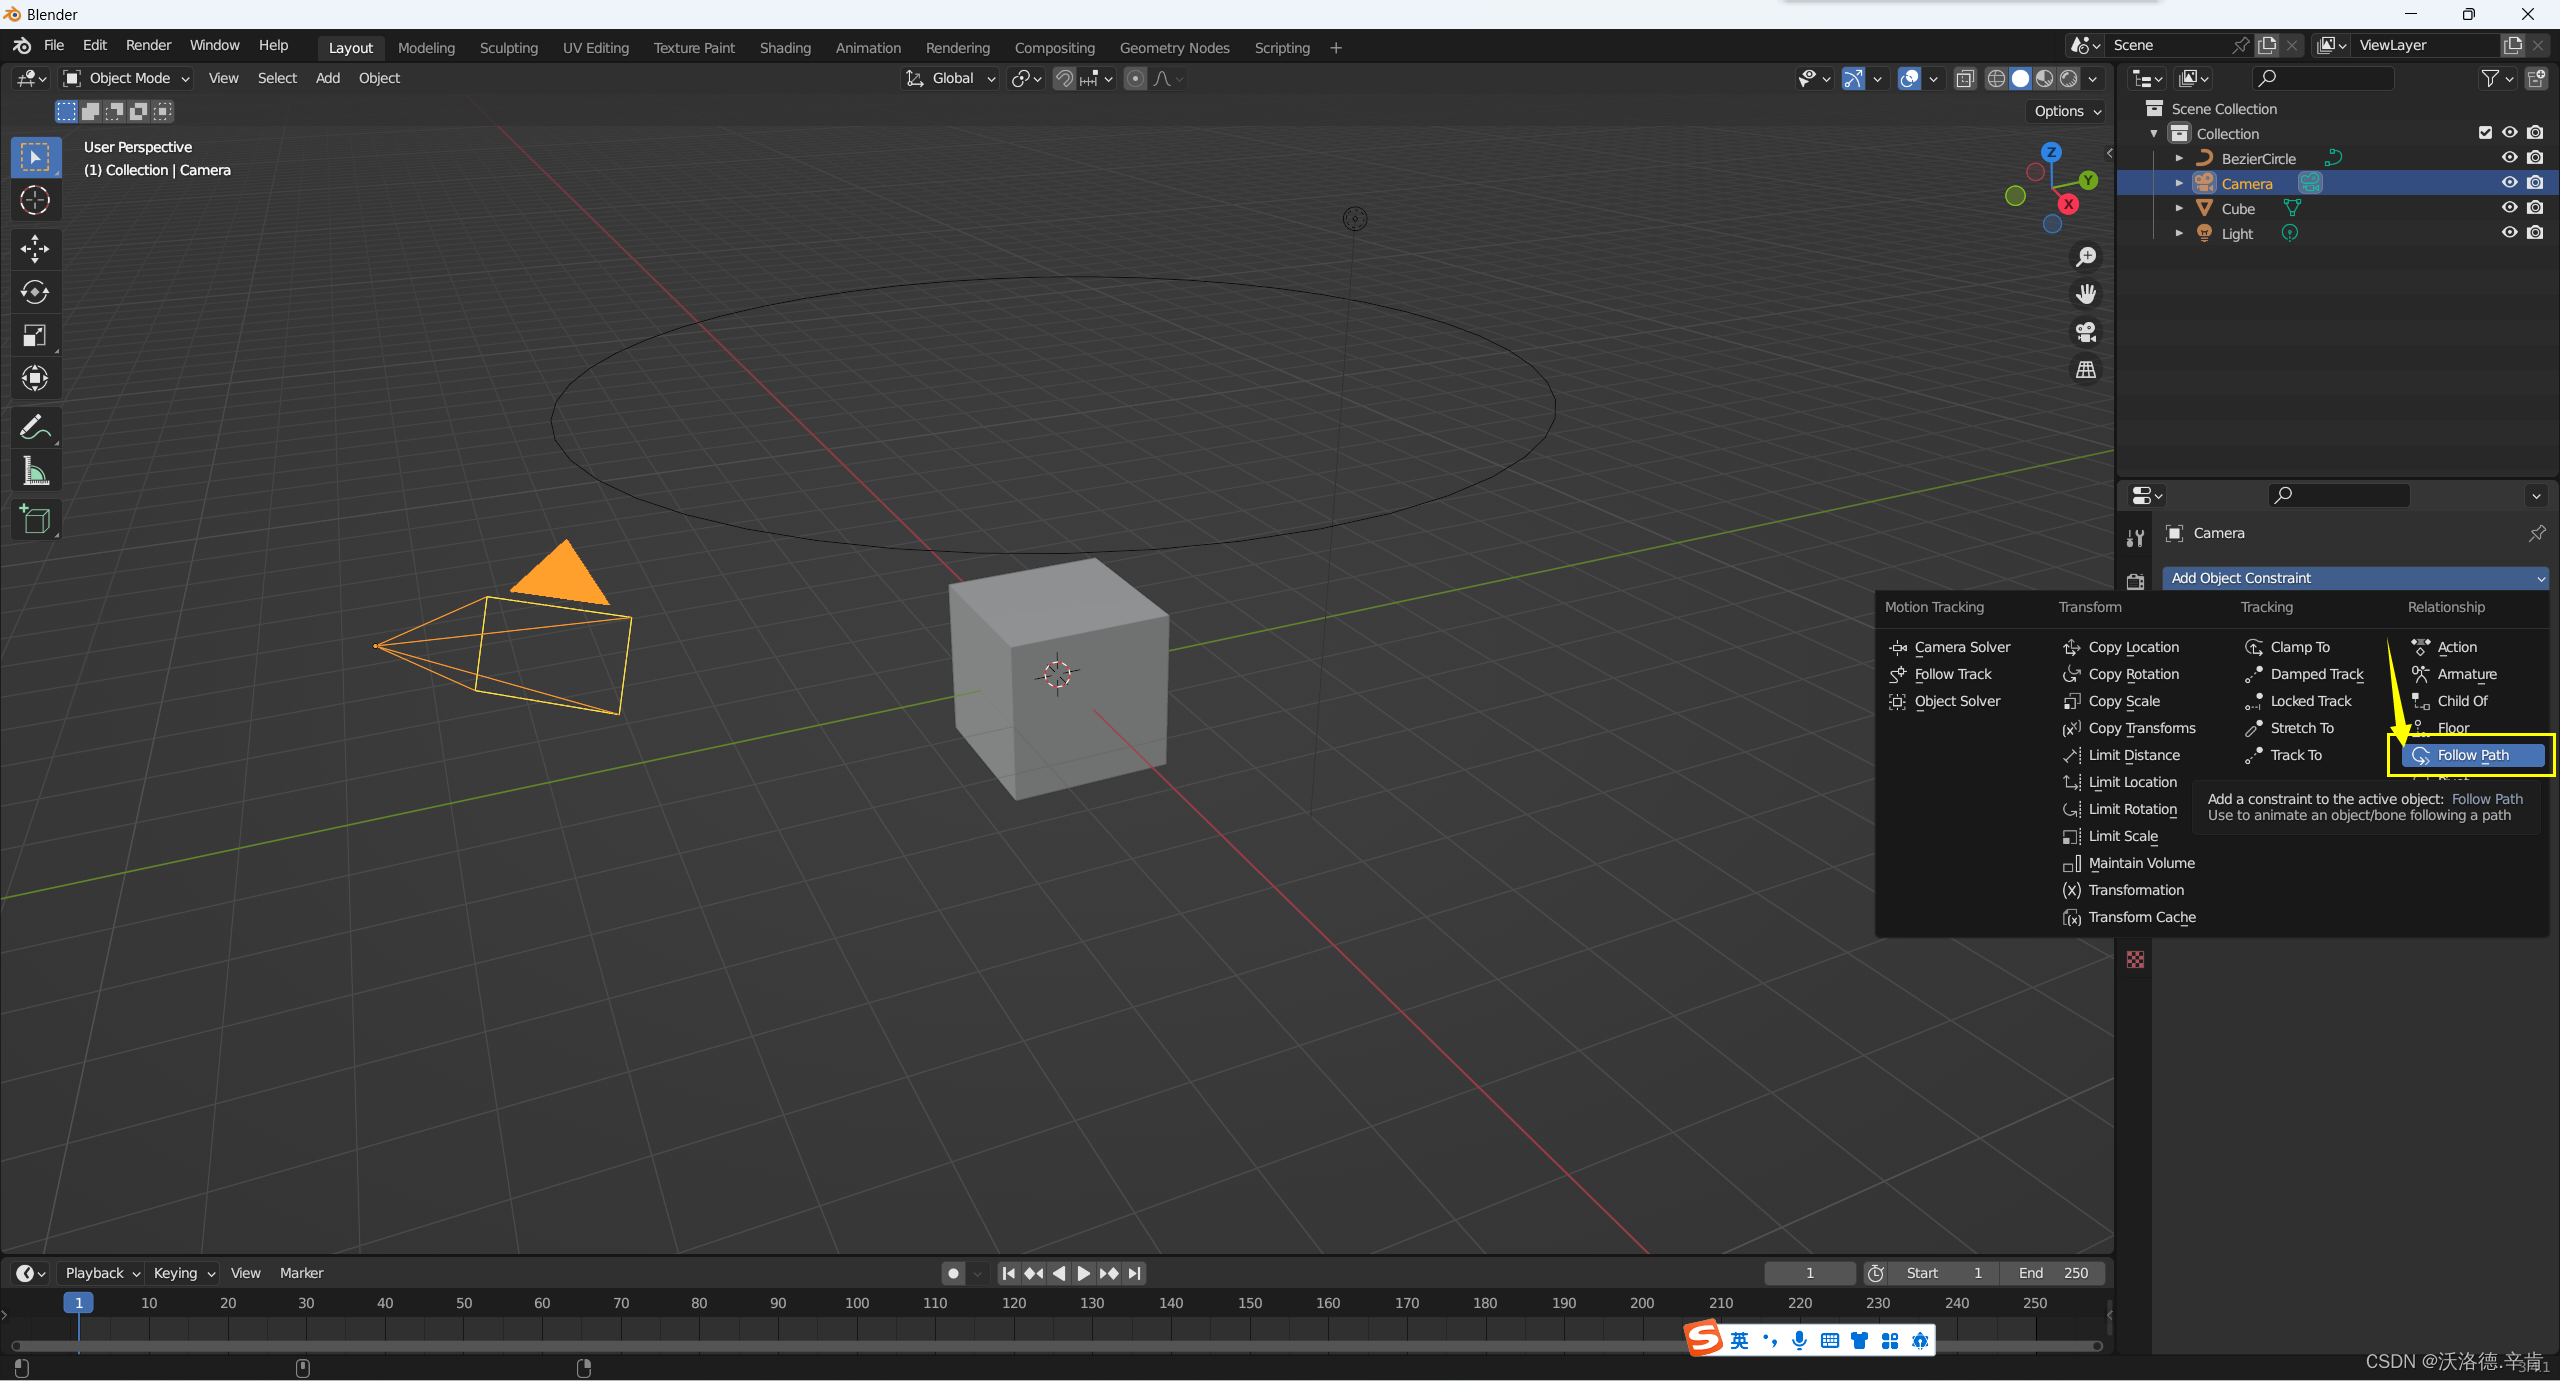Click the Move tool in toolbar

pos(34,247)
